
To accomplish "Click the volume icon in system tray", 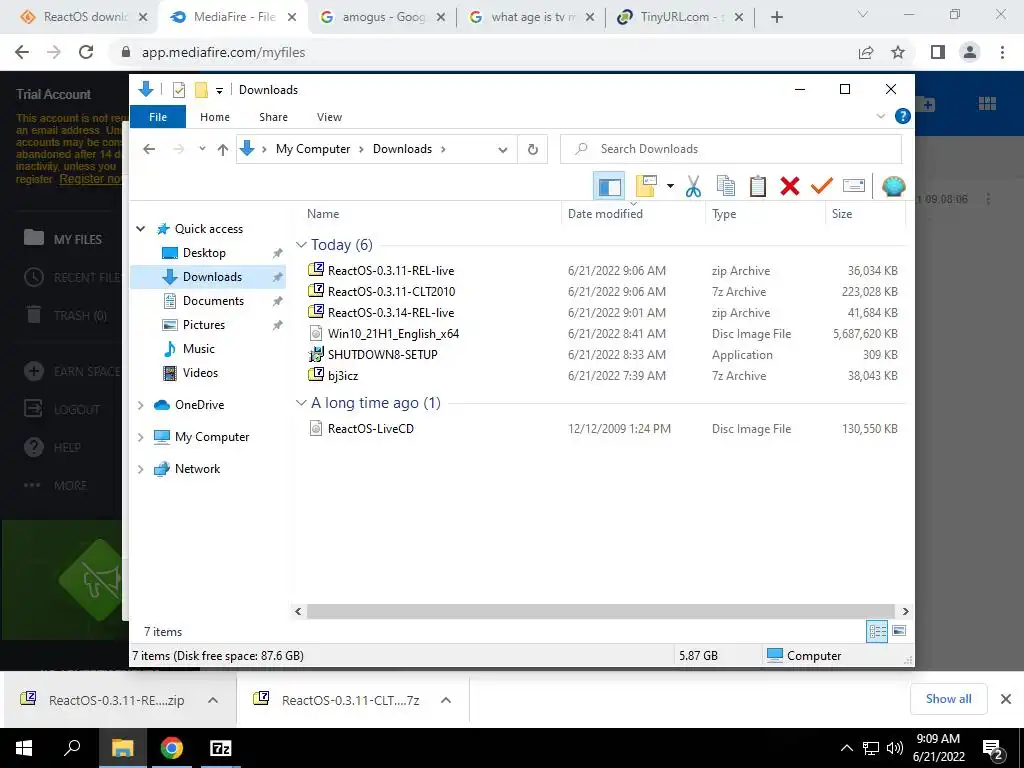I will click(895, 748).
